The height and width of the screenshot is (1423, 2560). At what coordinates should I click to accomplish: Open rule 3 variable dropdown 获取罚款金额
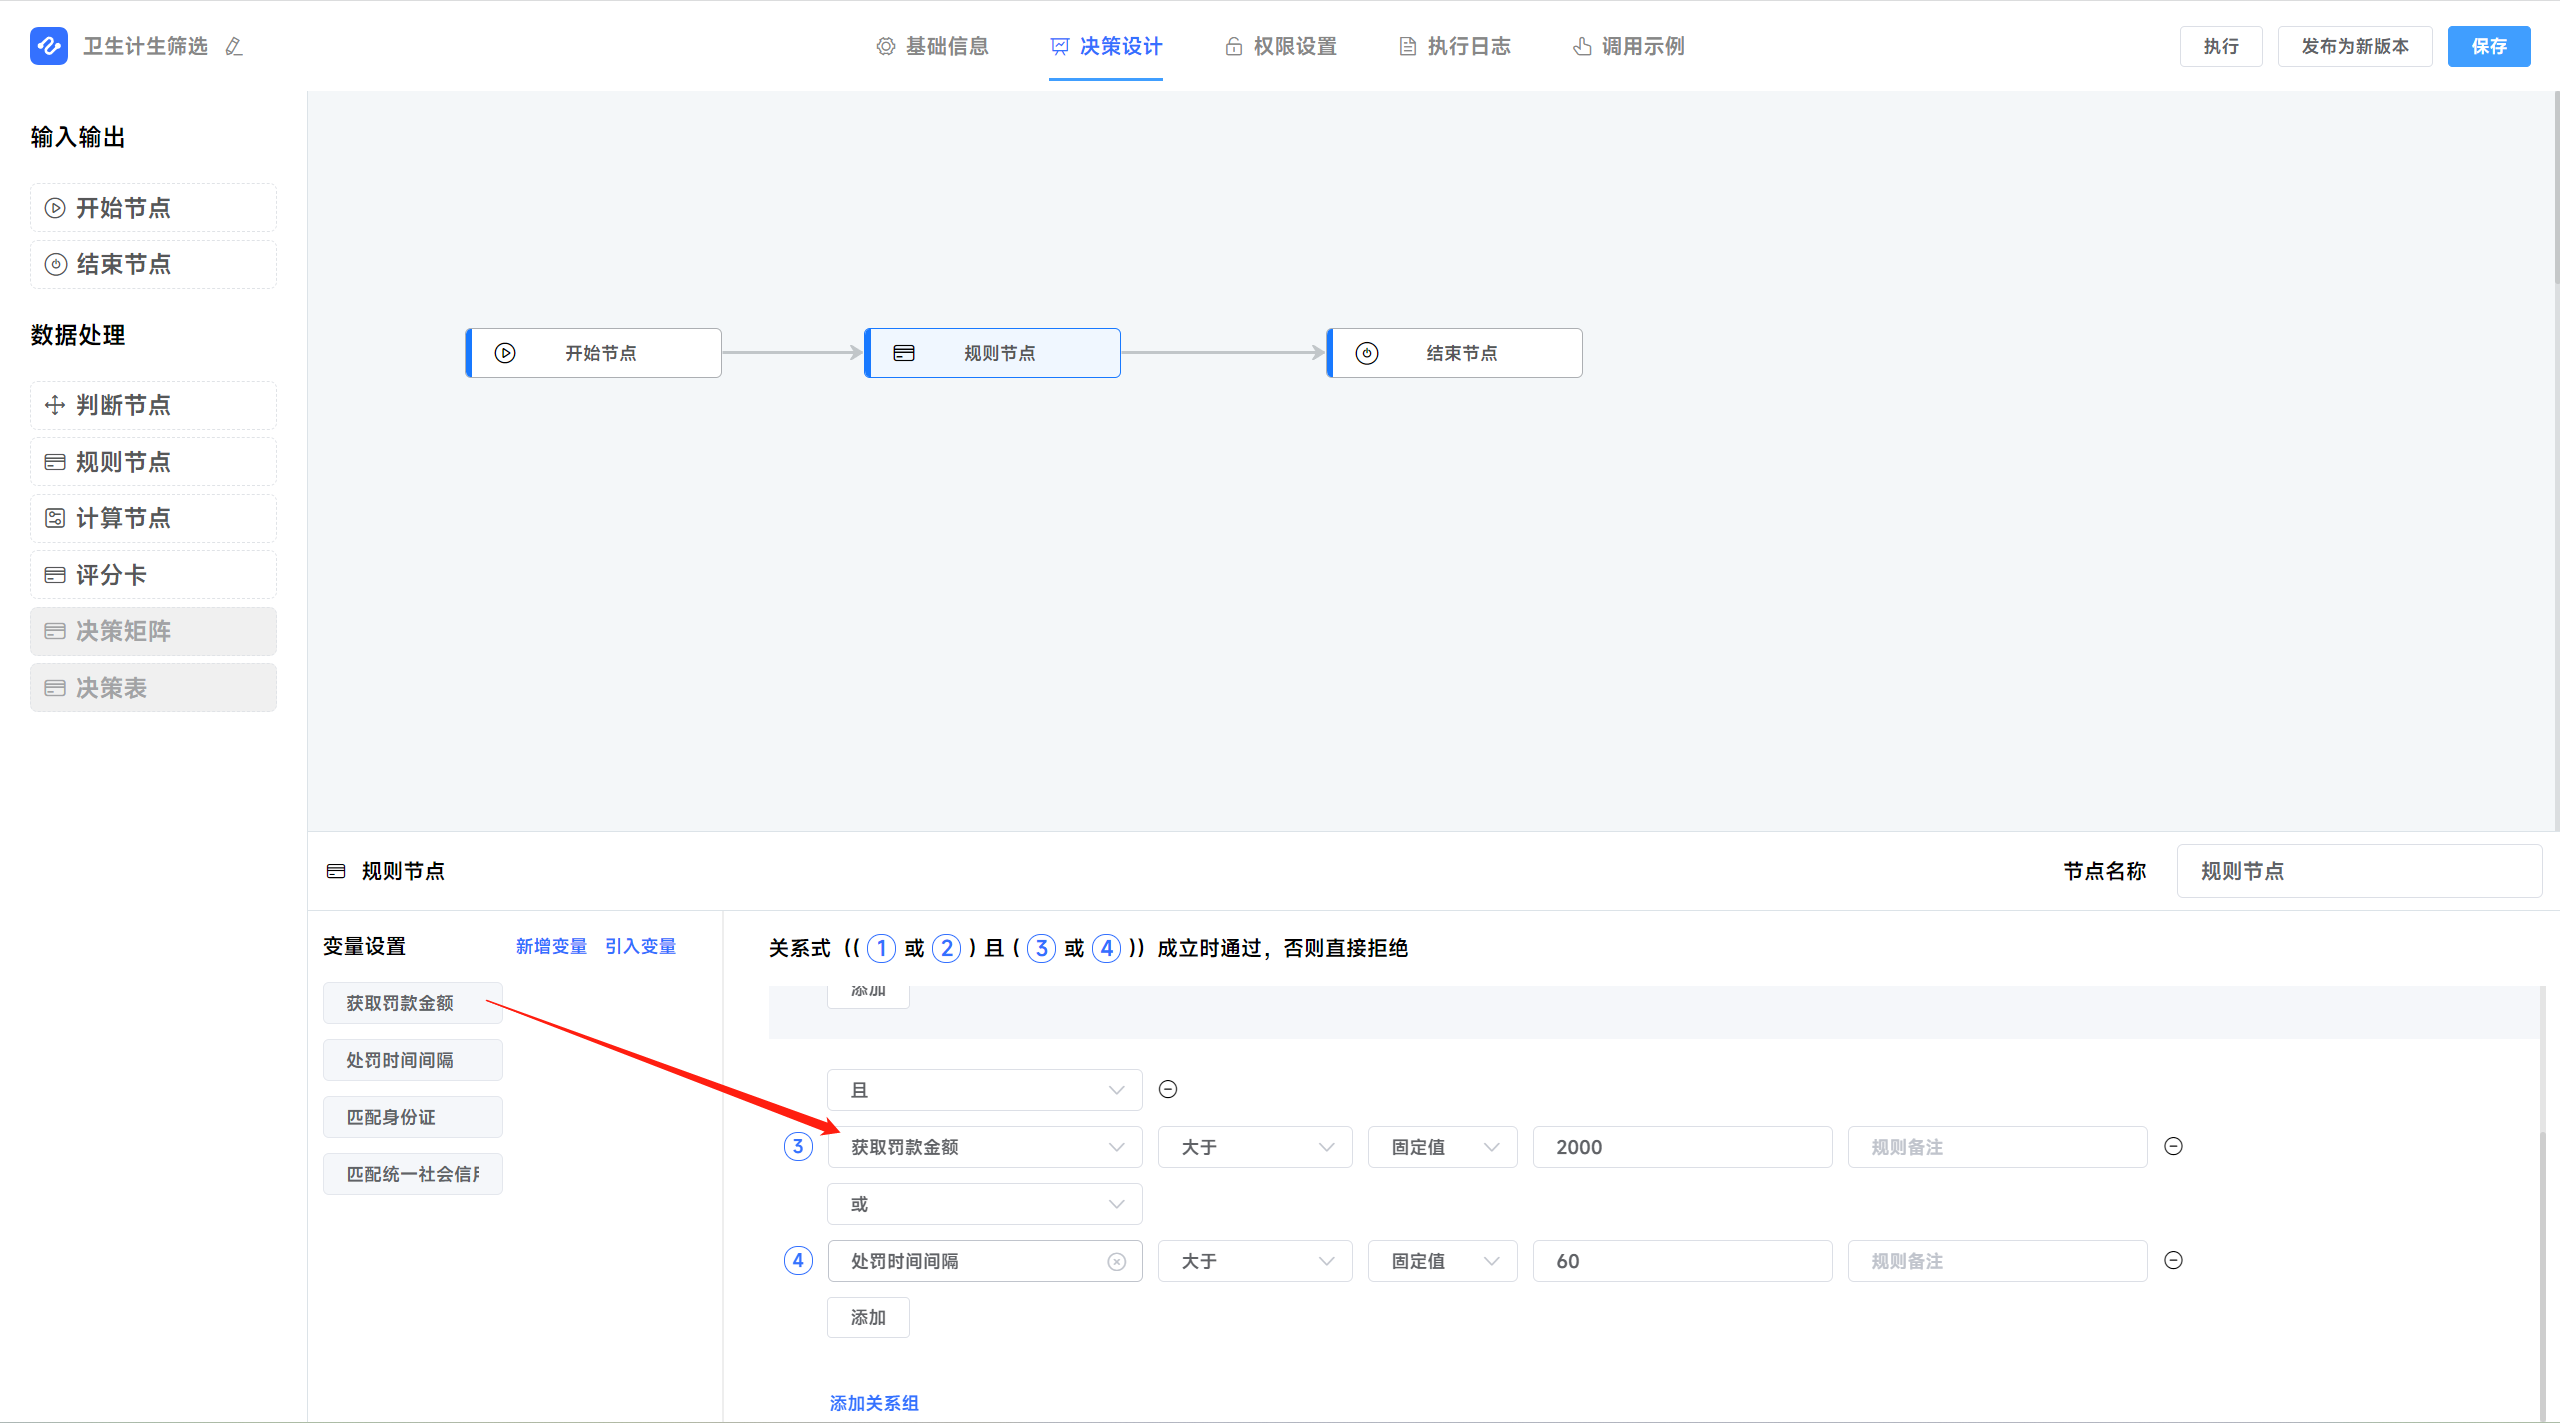(985, 1147)
